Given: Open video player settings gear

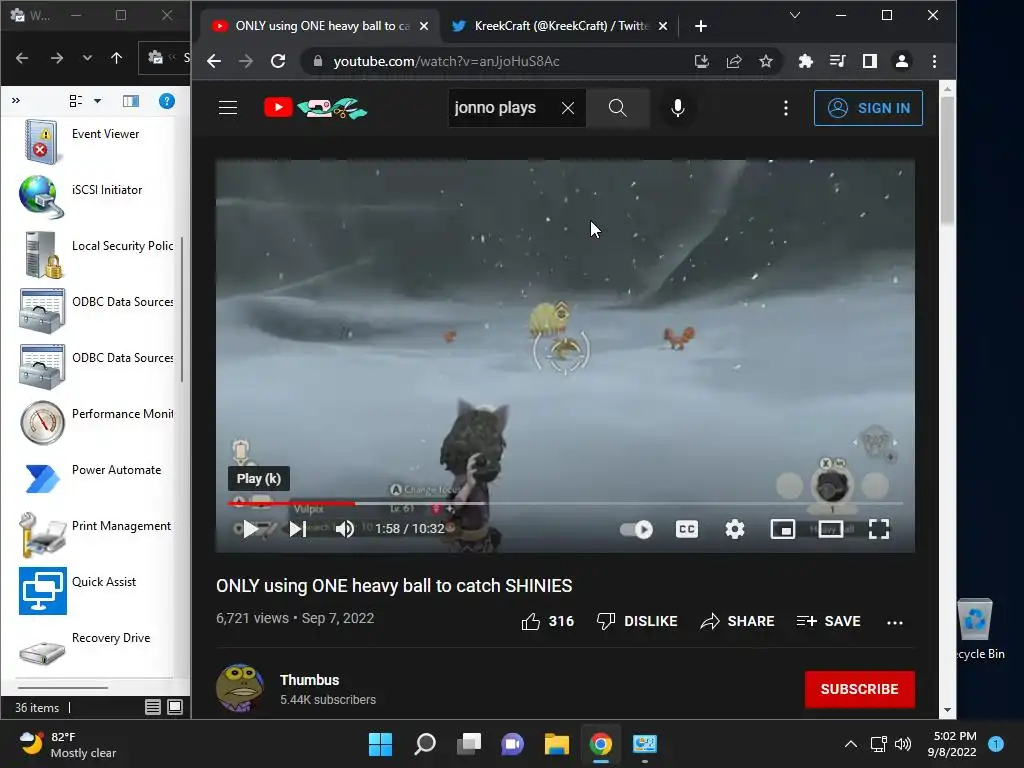Looking at the screenshot, I should [735, 529].
